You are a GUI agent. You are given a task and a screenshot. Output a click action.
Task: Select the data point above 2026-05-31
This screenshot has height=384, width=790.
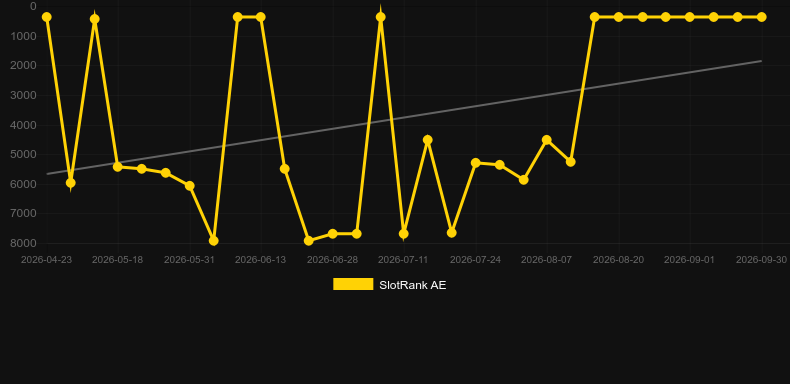pyautogui.click(x=189, y=186)
